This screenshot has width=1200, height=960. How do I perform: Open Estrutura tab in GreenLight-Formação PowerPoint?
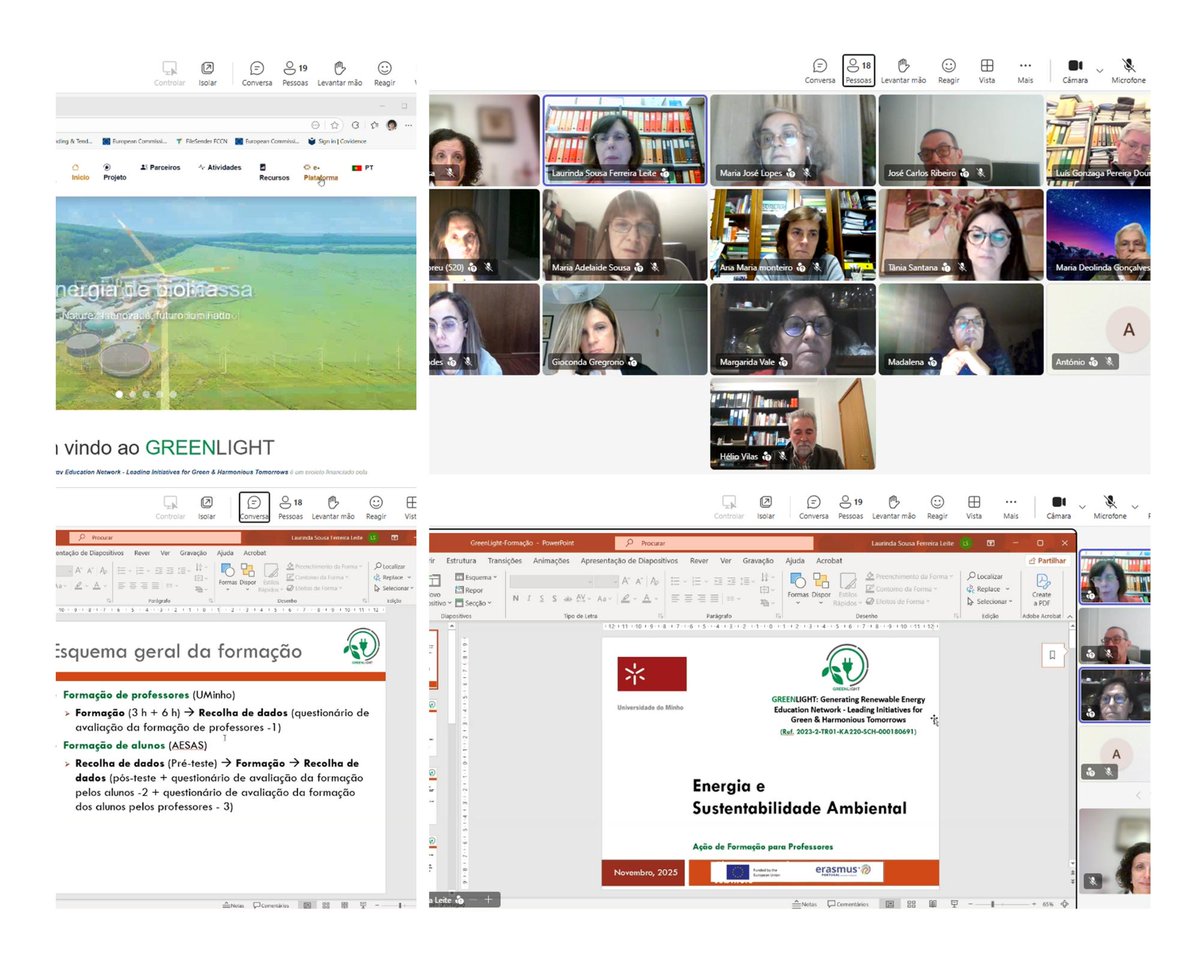461,561
